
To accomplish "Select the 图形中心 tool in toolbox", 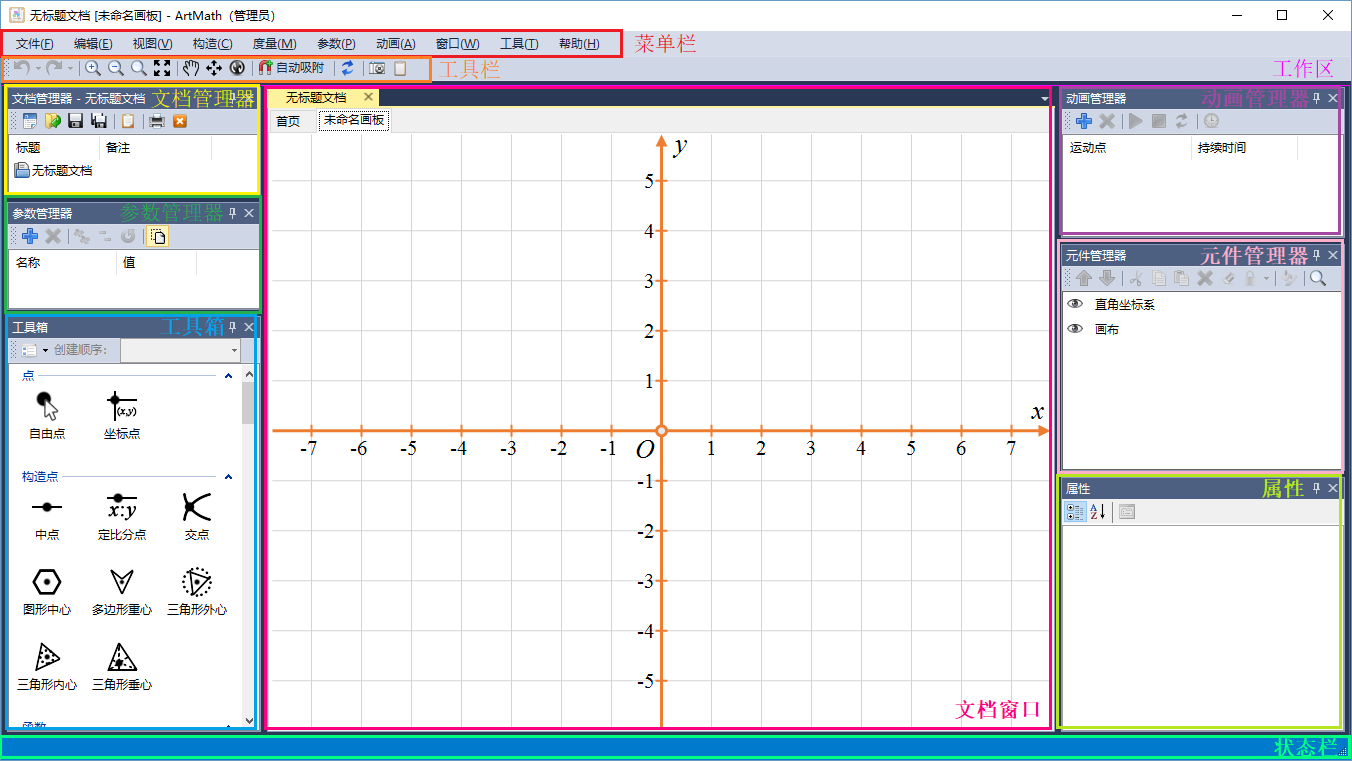I will [47, 591].
